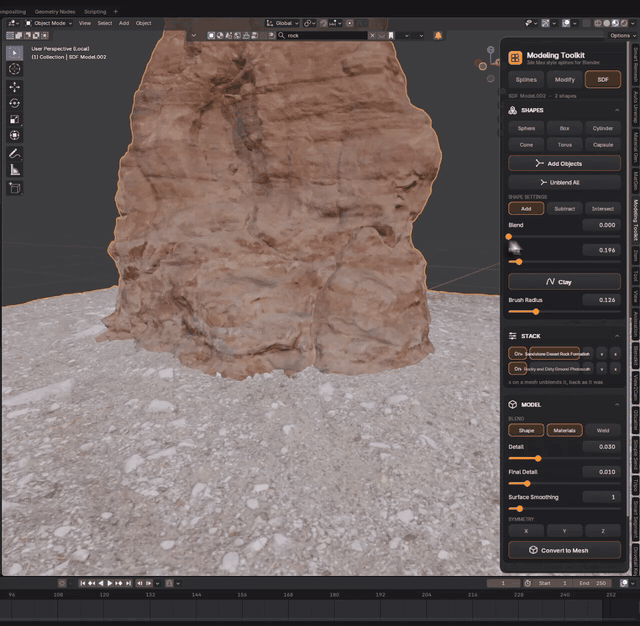Click the Model section cube icon
Viewport: 640px width, 626px height.
point(513,404)
